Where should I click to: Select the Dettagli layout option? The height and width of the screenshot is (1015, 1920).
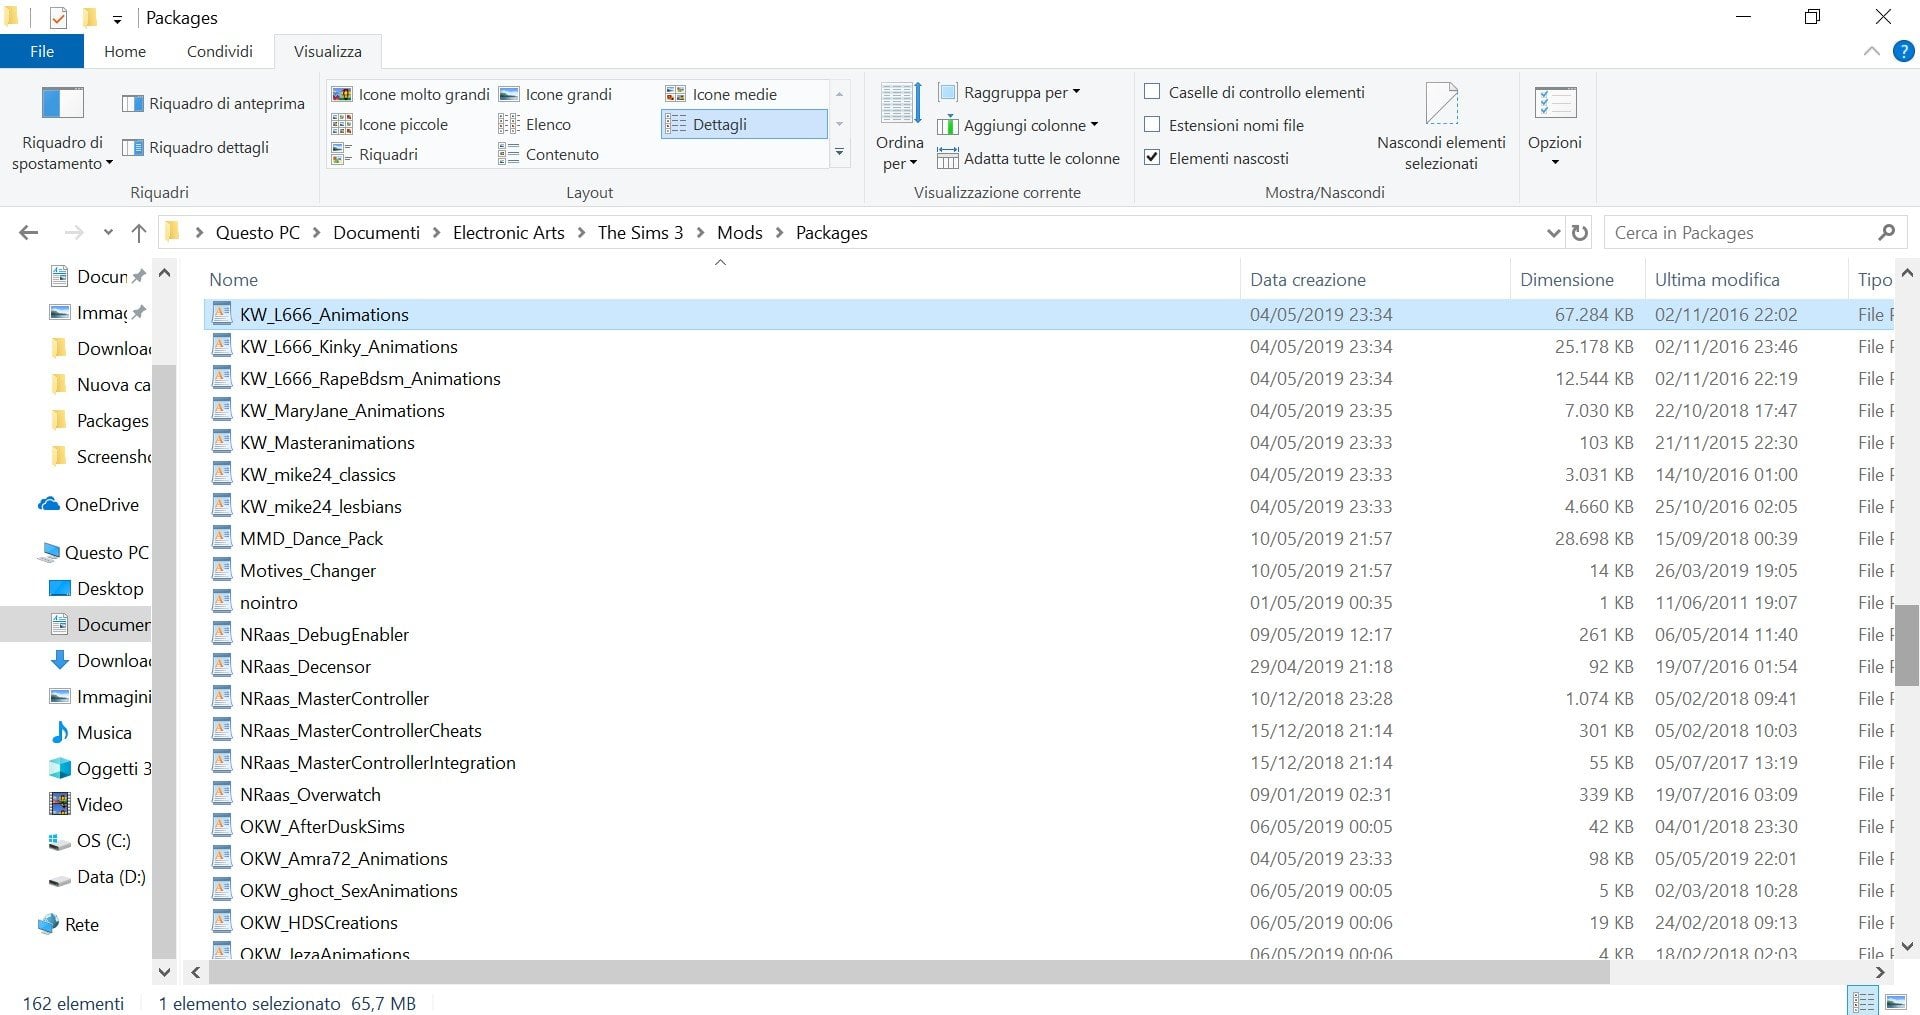(744, 124)
